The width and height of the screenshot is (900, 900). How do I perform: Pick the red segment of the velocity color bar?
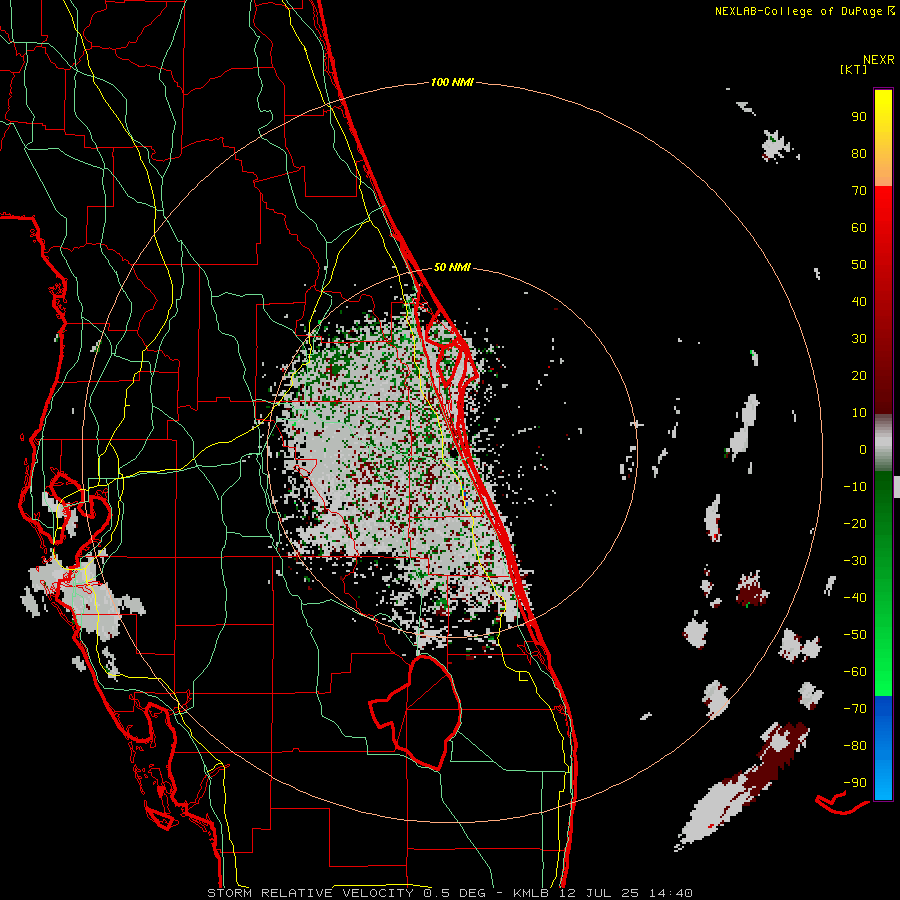[x=883, y=300]
